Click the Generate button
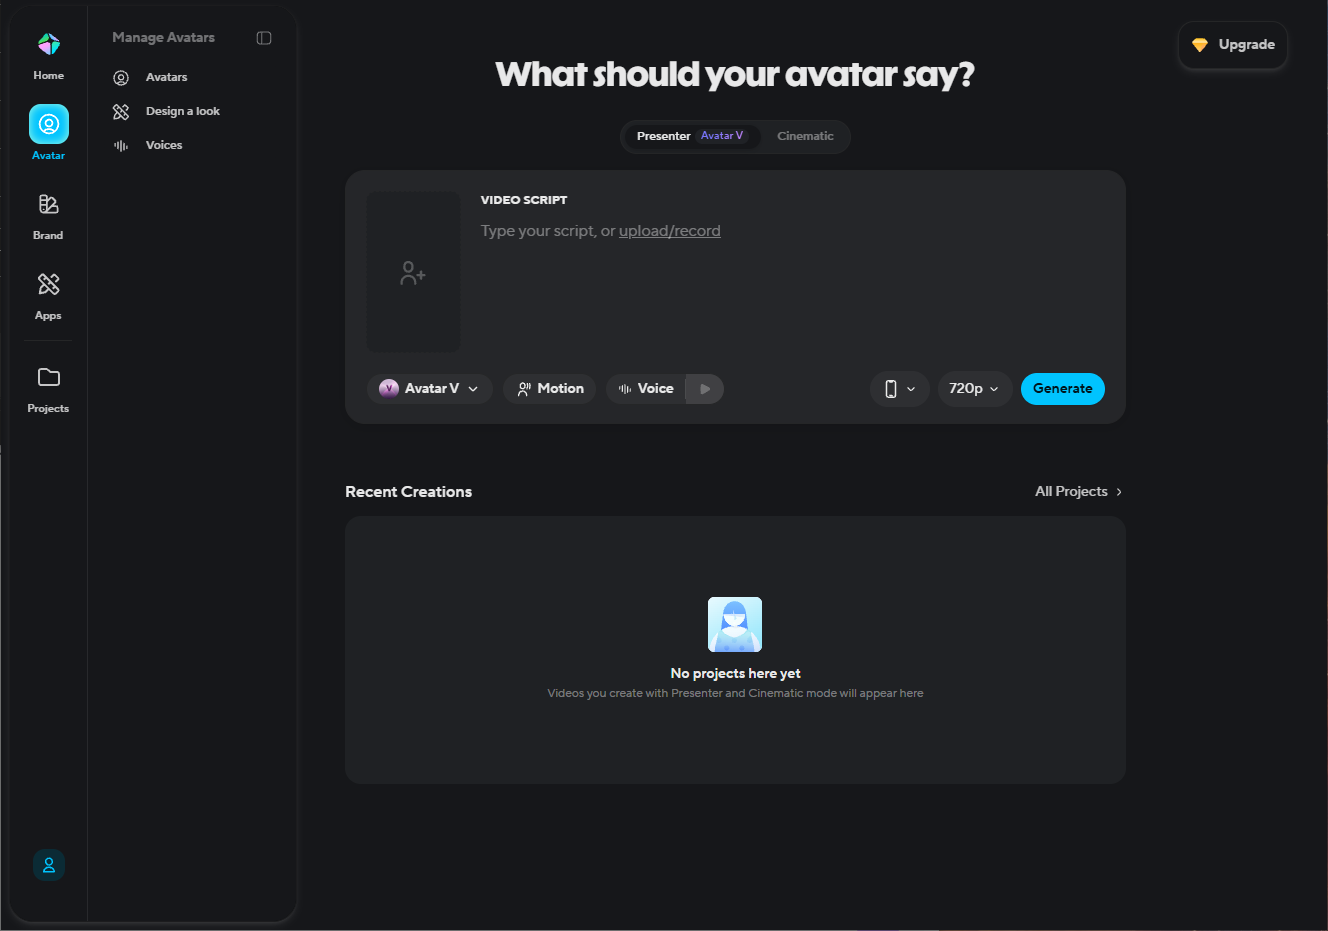Viewport: 1328px width, 931px height. click(1063, 389)
